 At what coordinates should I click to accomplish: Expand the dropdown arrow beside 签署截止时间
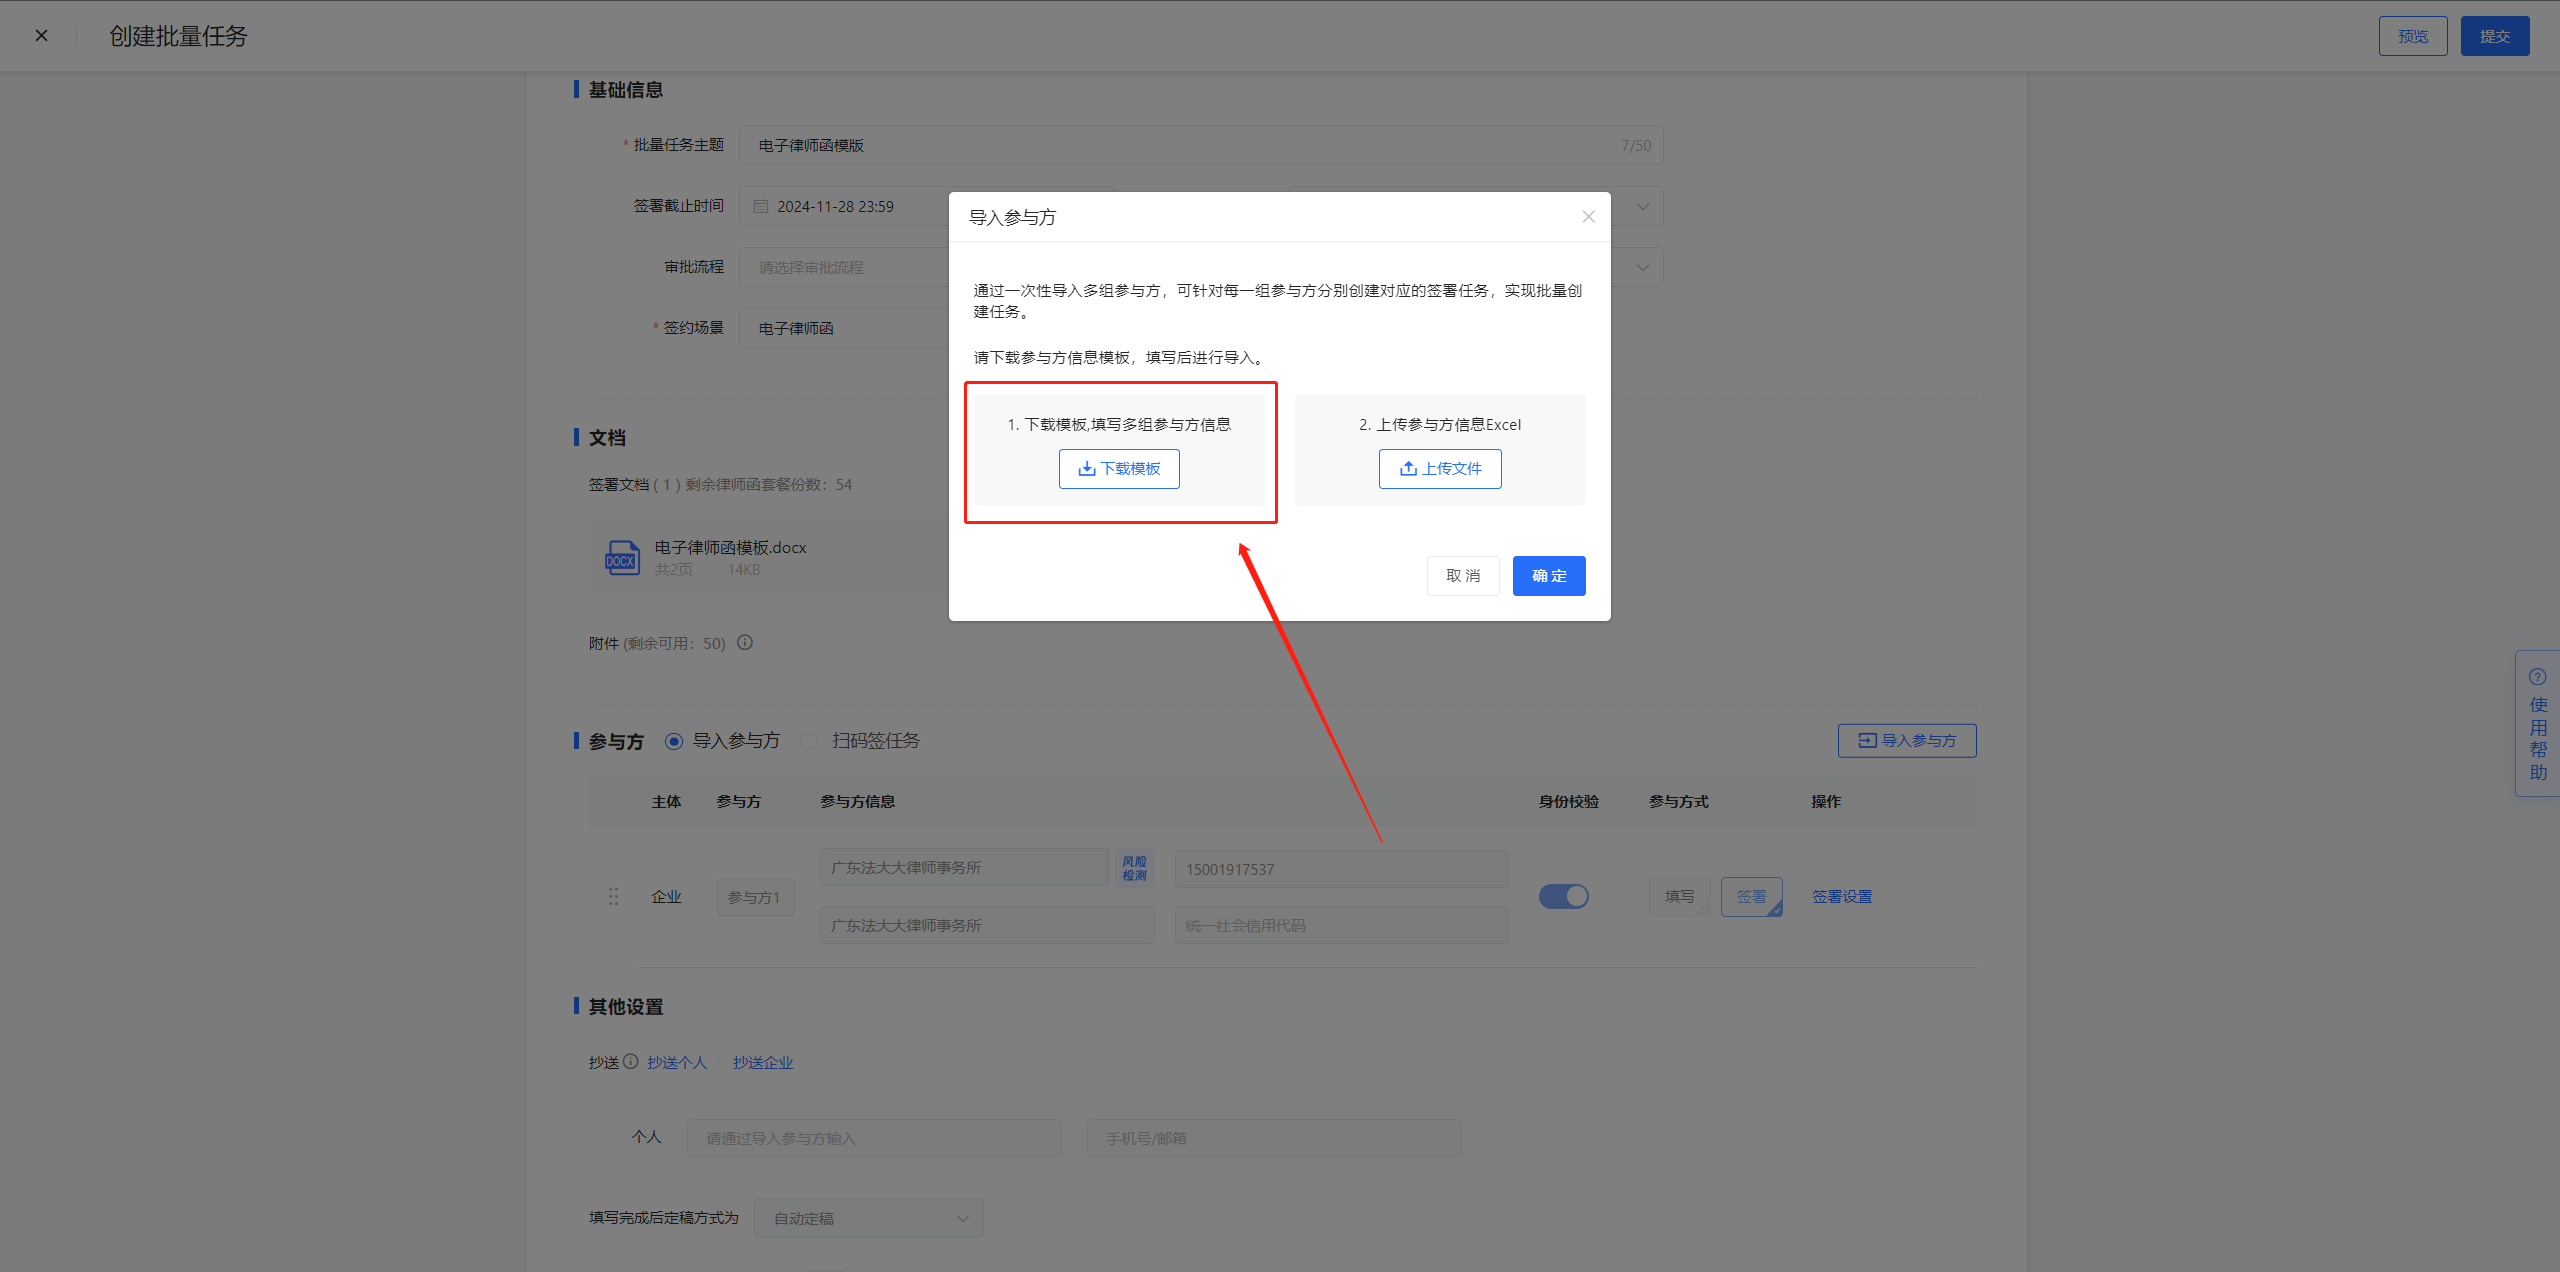tap(1643, 207)
